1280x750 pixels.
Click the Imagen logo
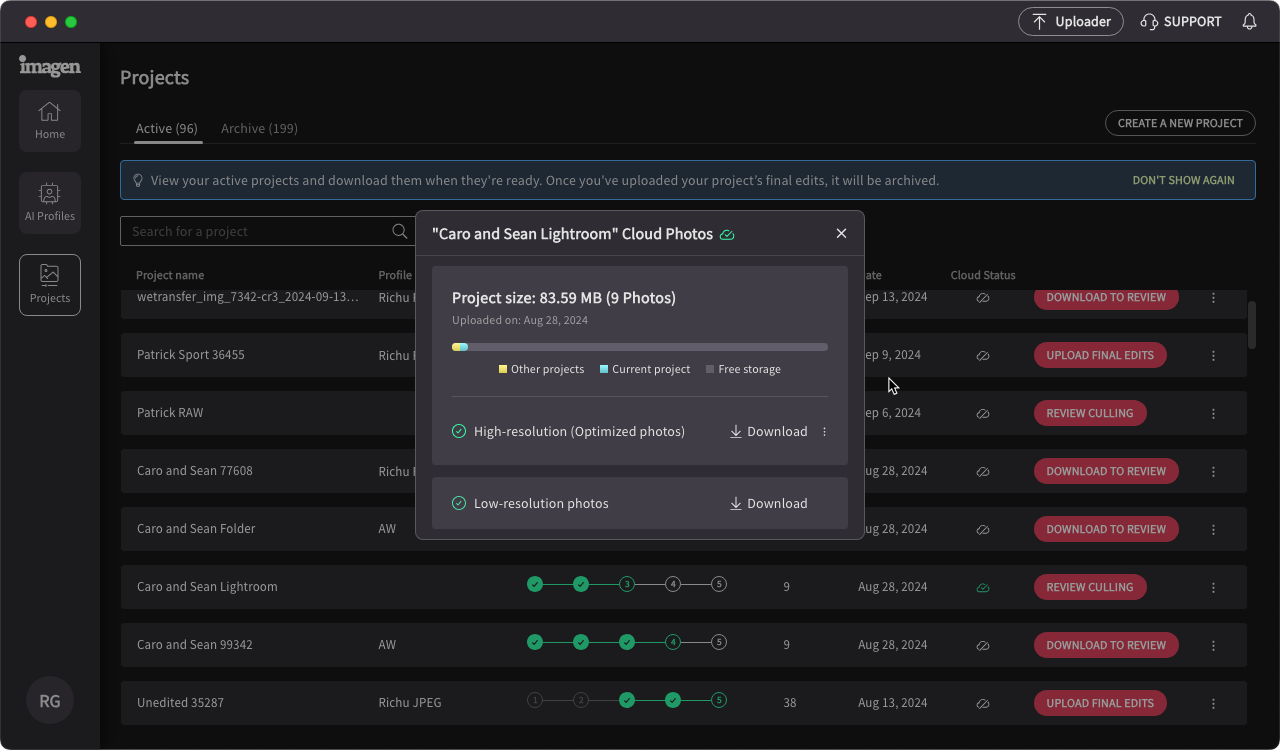click(50, 66)
